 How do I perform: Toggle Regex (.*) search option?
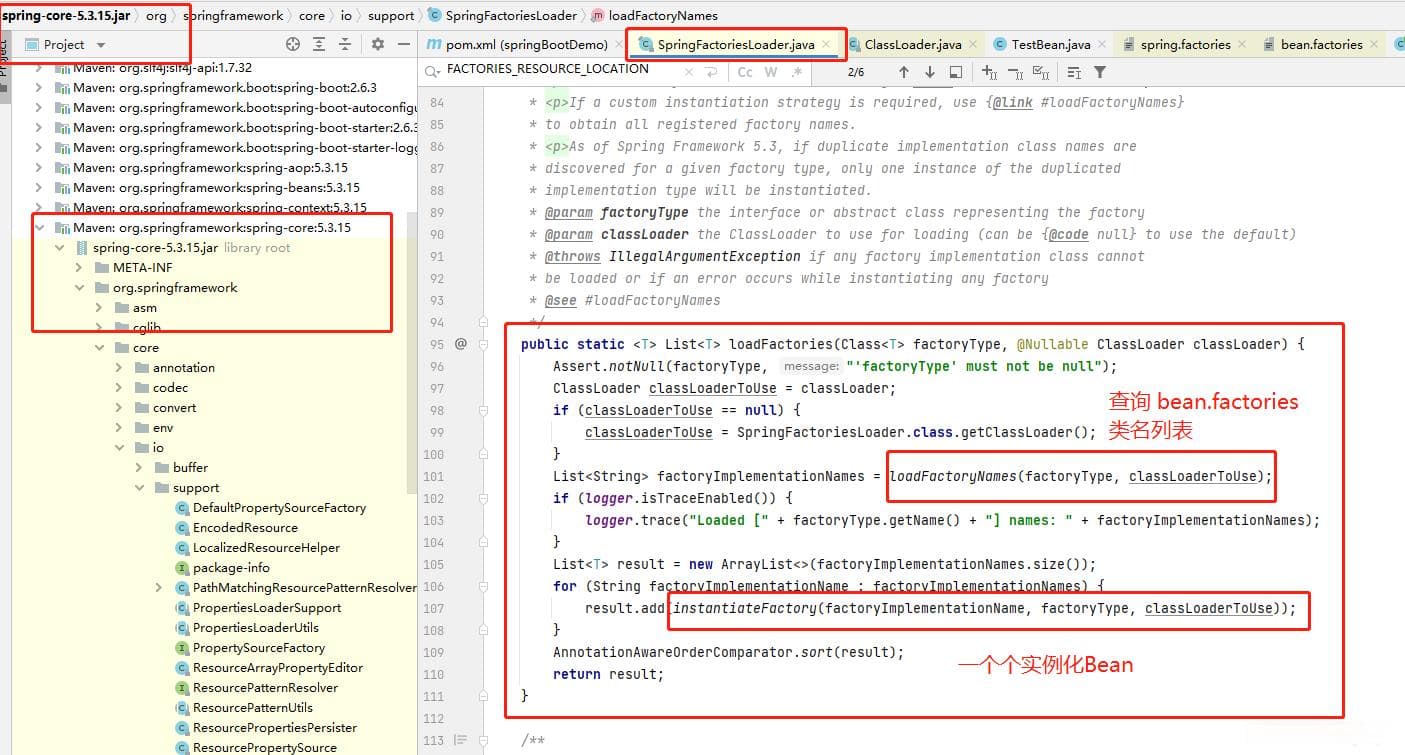tap(797, 72)
